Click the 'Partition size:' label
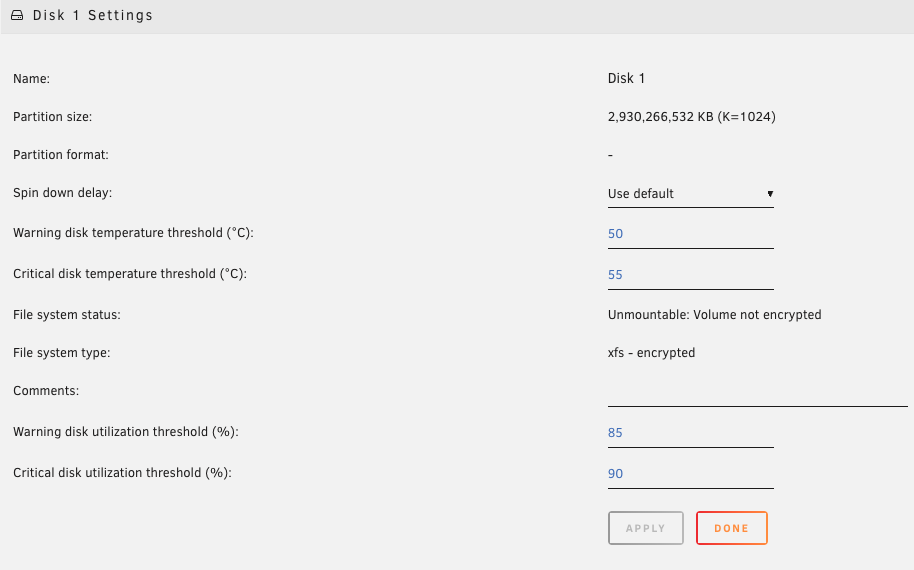The image size is (914, 570). tap(52, 117)
